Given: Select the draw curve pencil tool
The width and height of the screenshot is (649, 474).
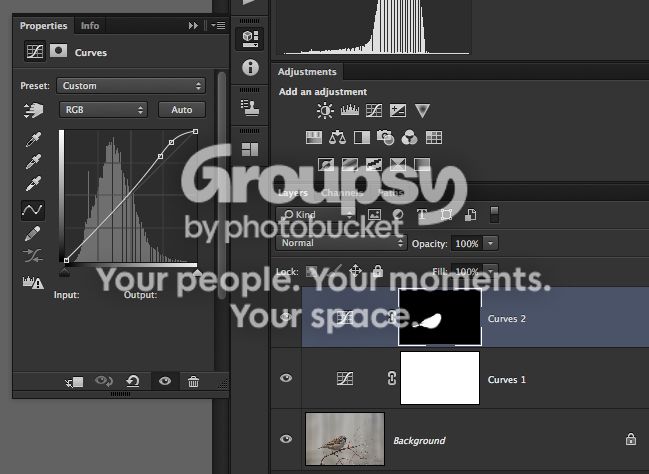Looking at the screenshot, I should coord(33,233).
